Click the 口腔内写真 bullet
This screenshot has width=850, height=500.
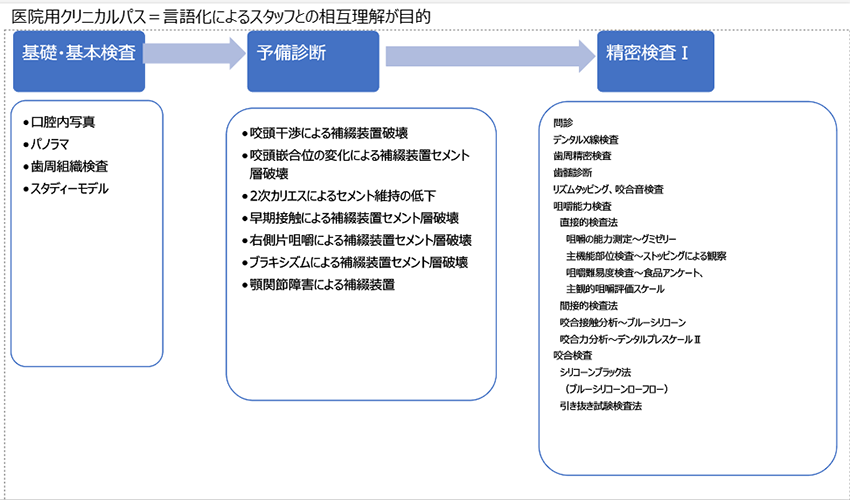click(x=59, y=122)
